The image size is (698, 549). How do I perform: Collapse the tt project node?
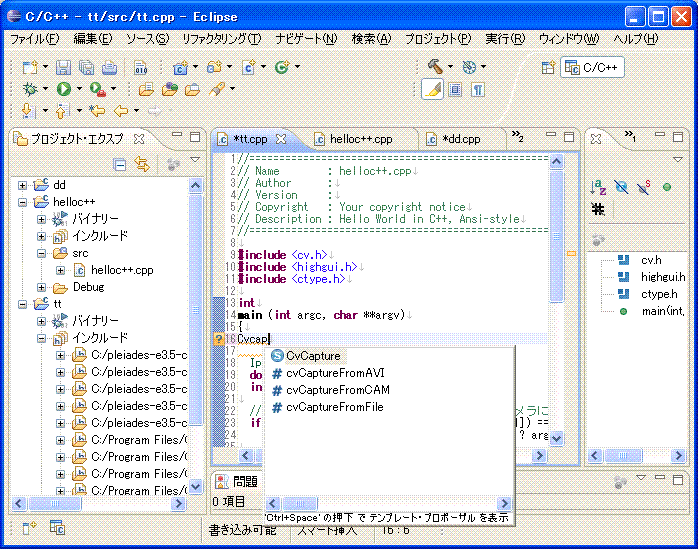(22, 304)
